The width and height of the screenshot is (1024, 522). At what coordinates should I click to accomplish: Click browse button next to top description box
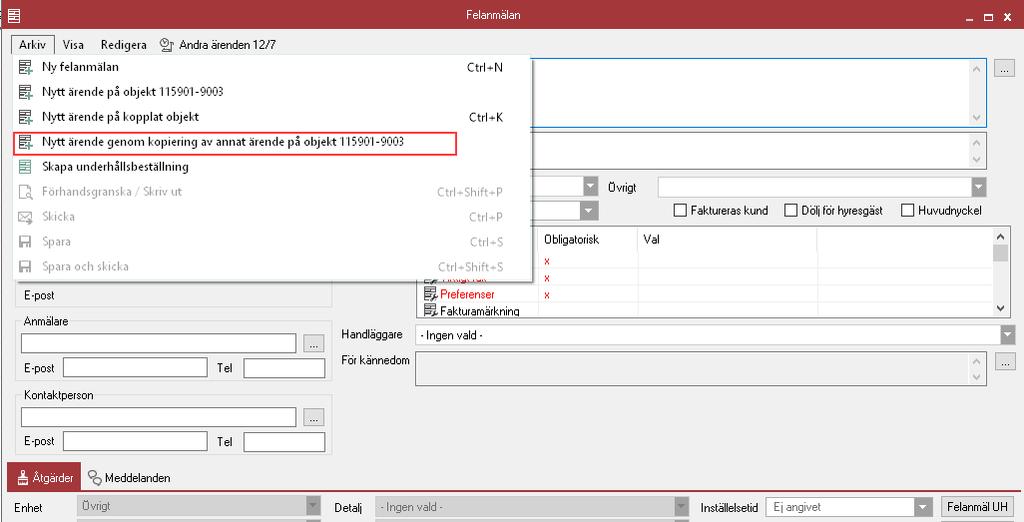click(x=1004, y=68)
